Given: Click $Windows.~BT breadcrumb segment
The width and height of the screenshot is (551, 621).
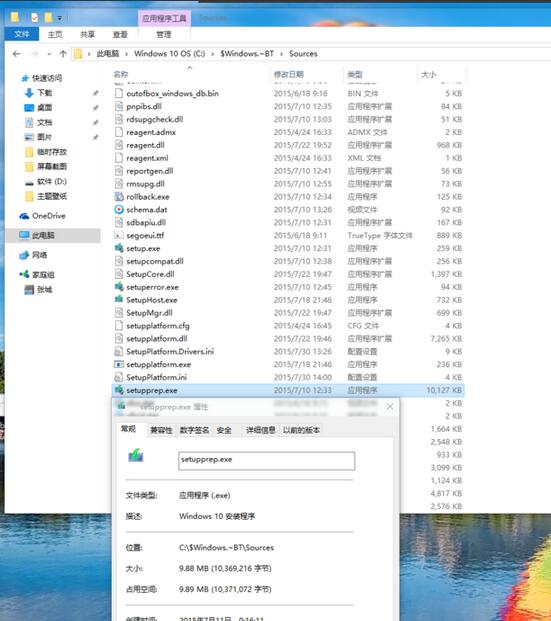Looking at the screenshot, I should coord(247,54).
